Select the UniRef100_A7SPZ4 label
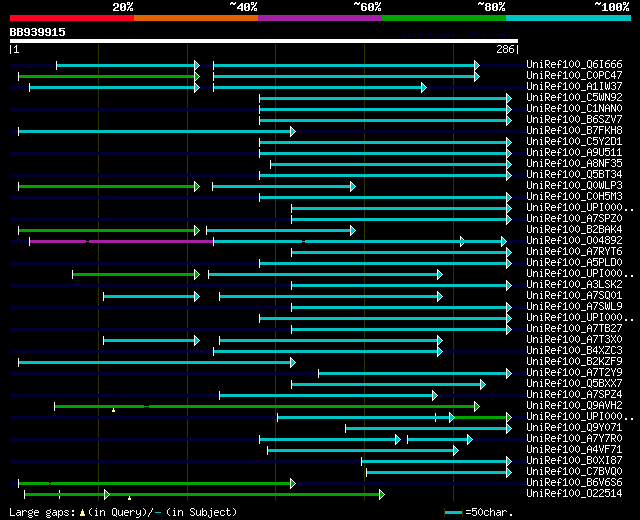The width and height of the screenshot is (640, 520). coord(574,395)
